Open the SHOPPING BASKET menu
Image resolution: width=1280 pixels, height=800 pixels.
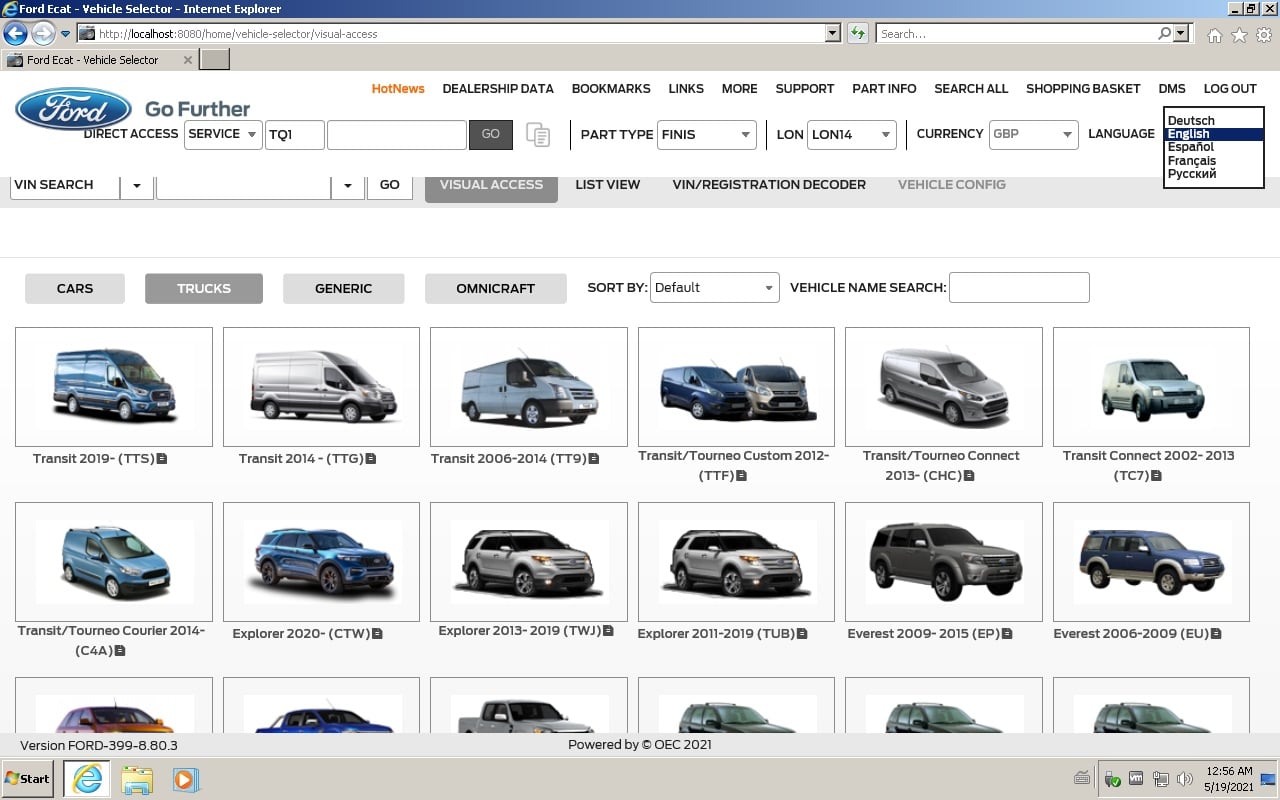1083,88
